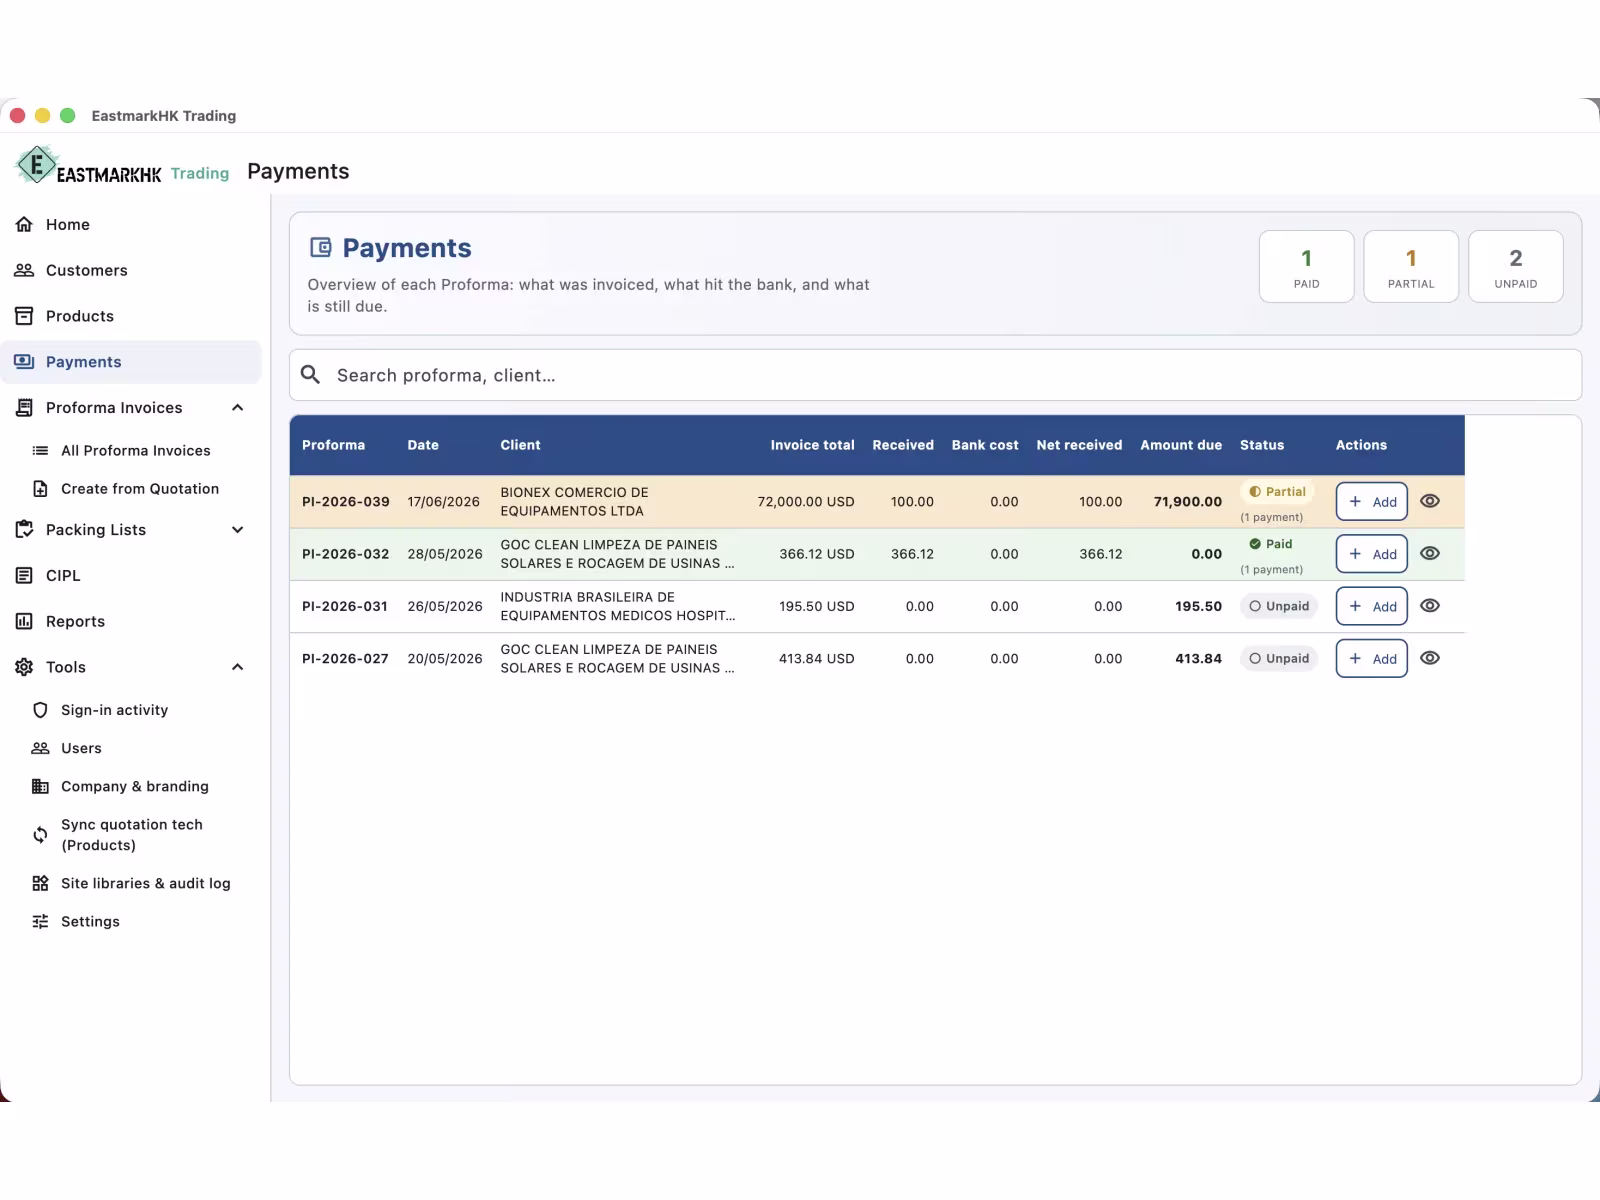Click the Amount due column header
The height and width of the screenshot is (1200, 1600).
[x=1181, y=445]
